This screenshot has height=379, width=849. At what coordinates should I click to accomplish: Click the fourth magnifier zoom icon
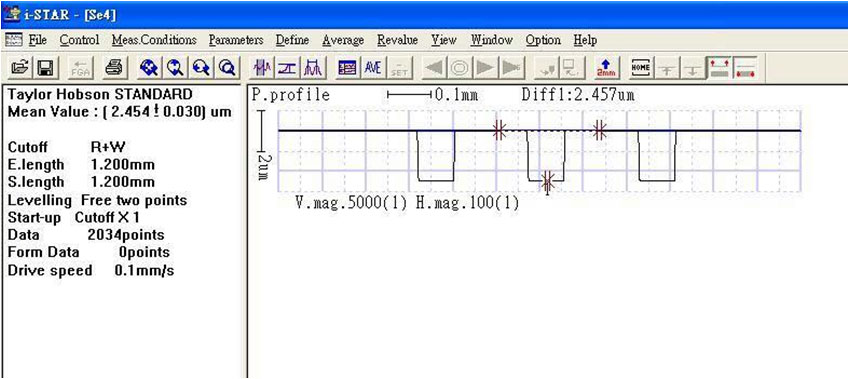[x=226, y=67]
